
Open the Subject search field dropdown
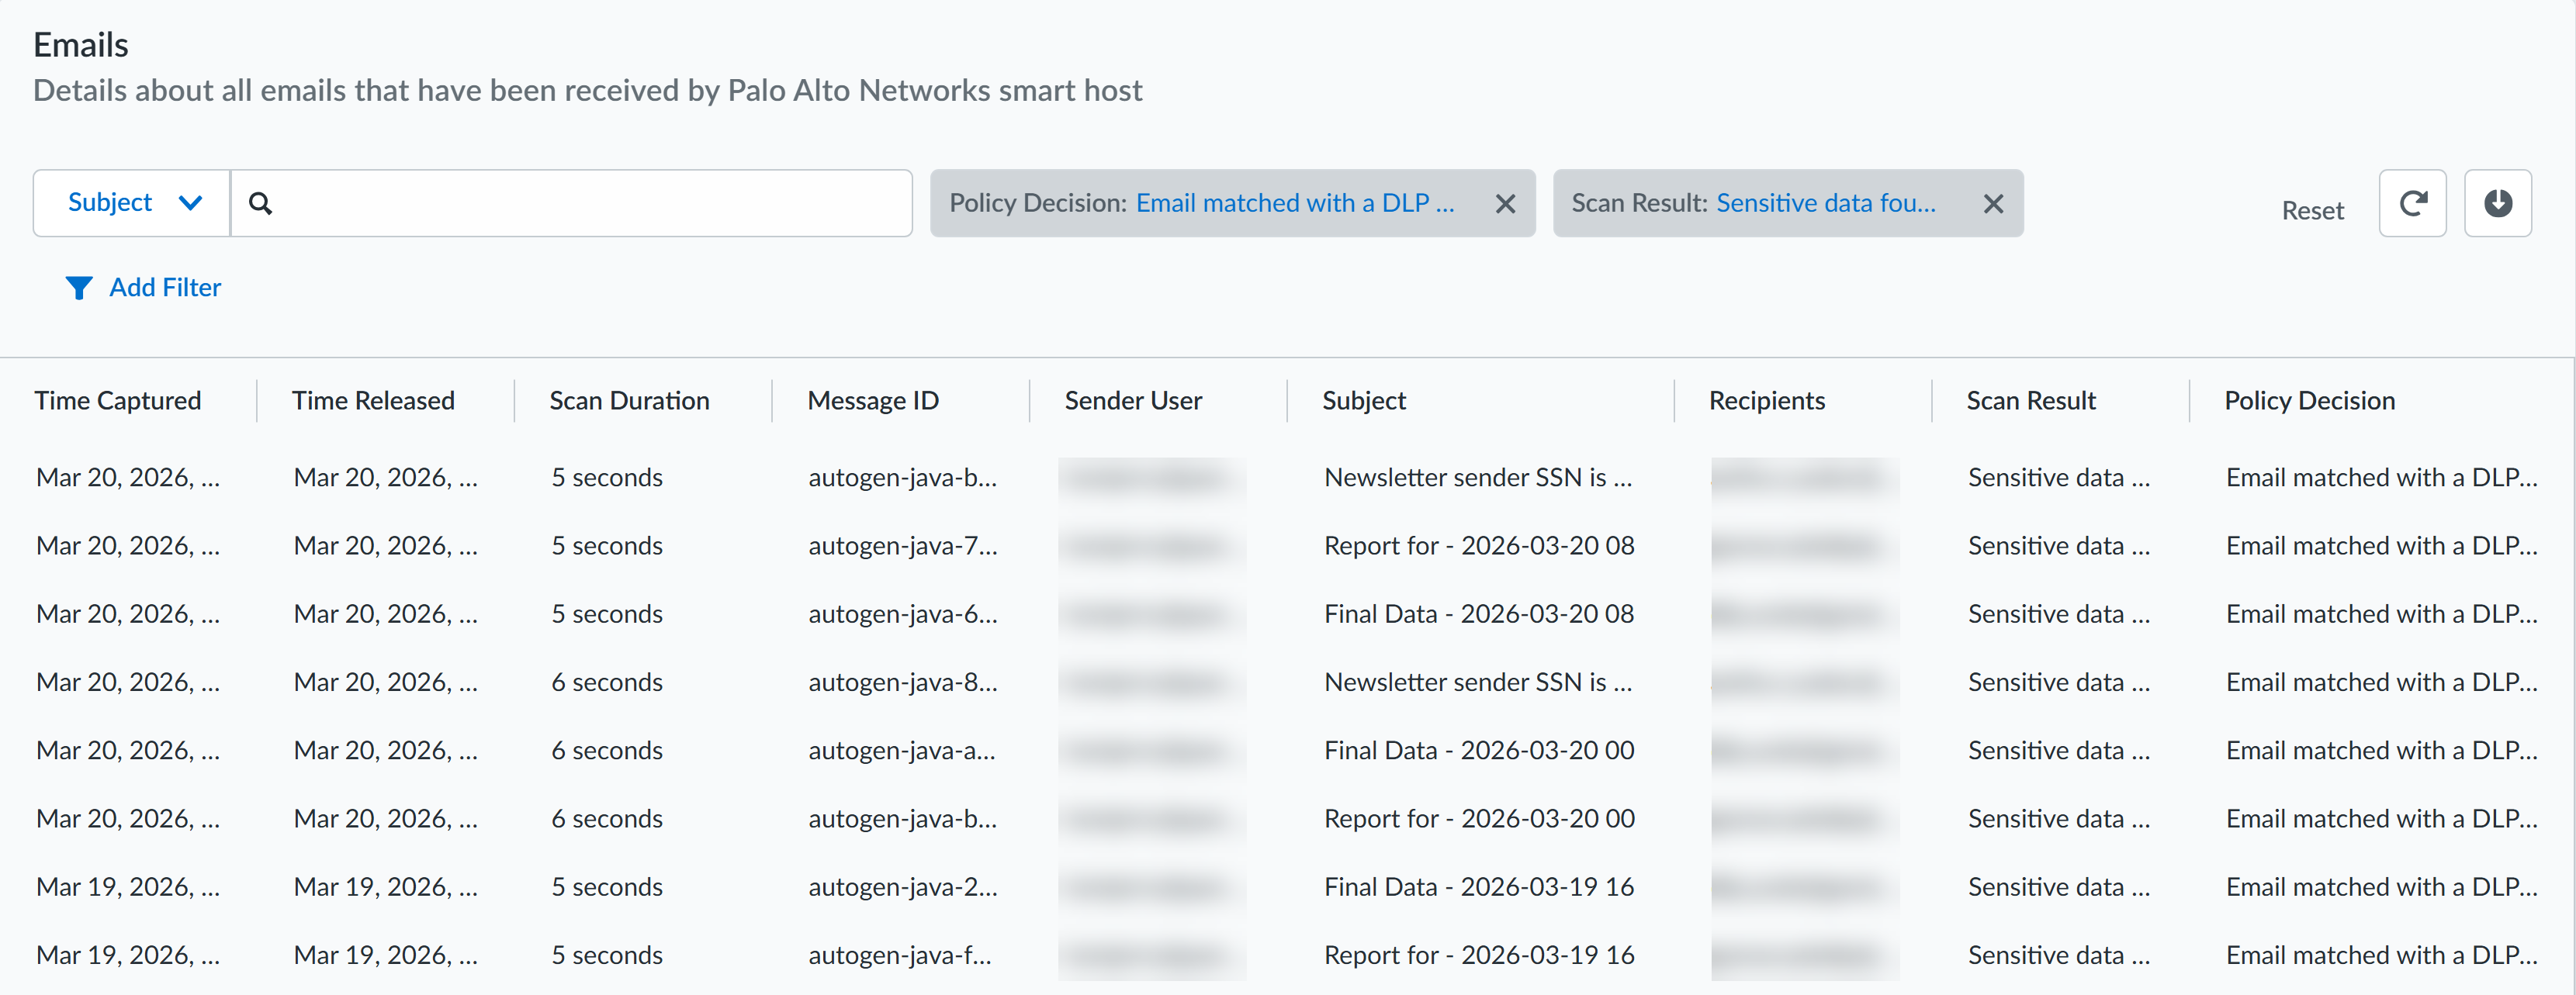click(132, 203)
